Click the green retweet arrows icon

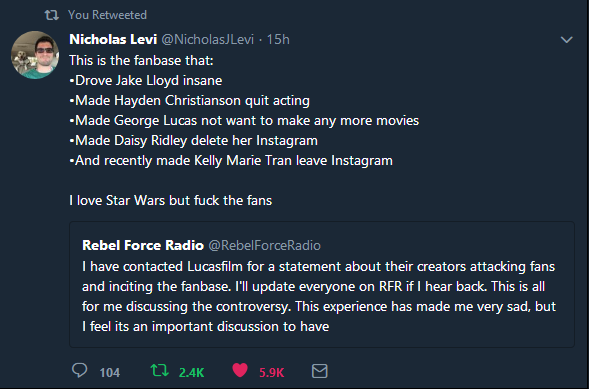160,370
